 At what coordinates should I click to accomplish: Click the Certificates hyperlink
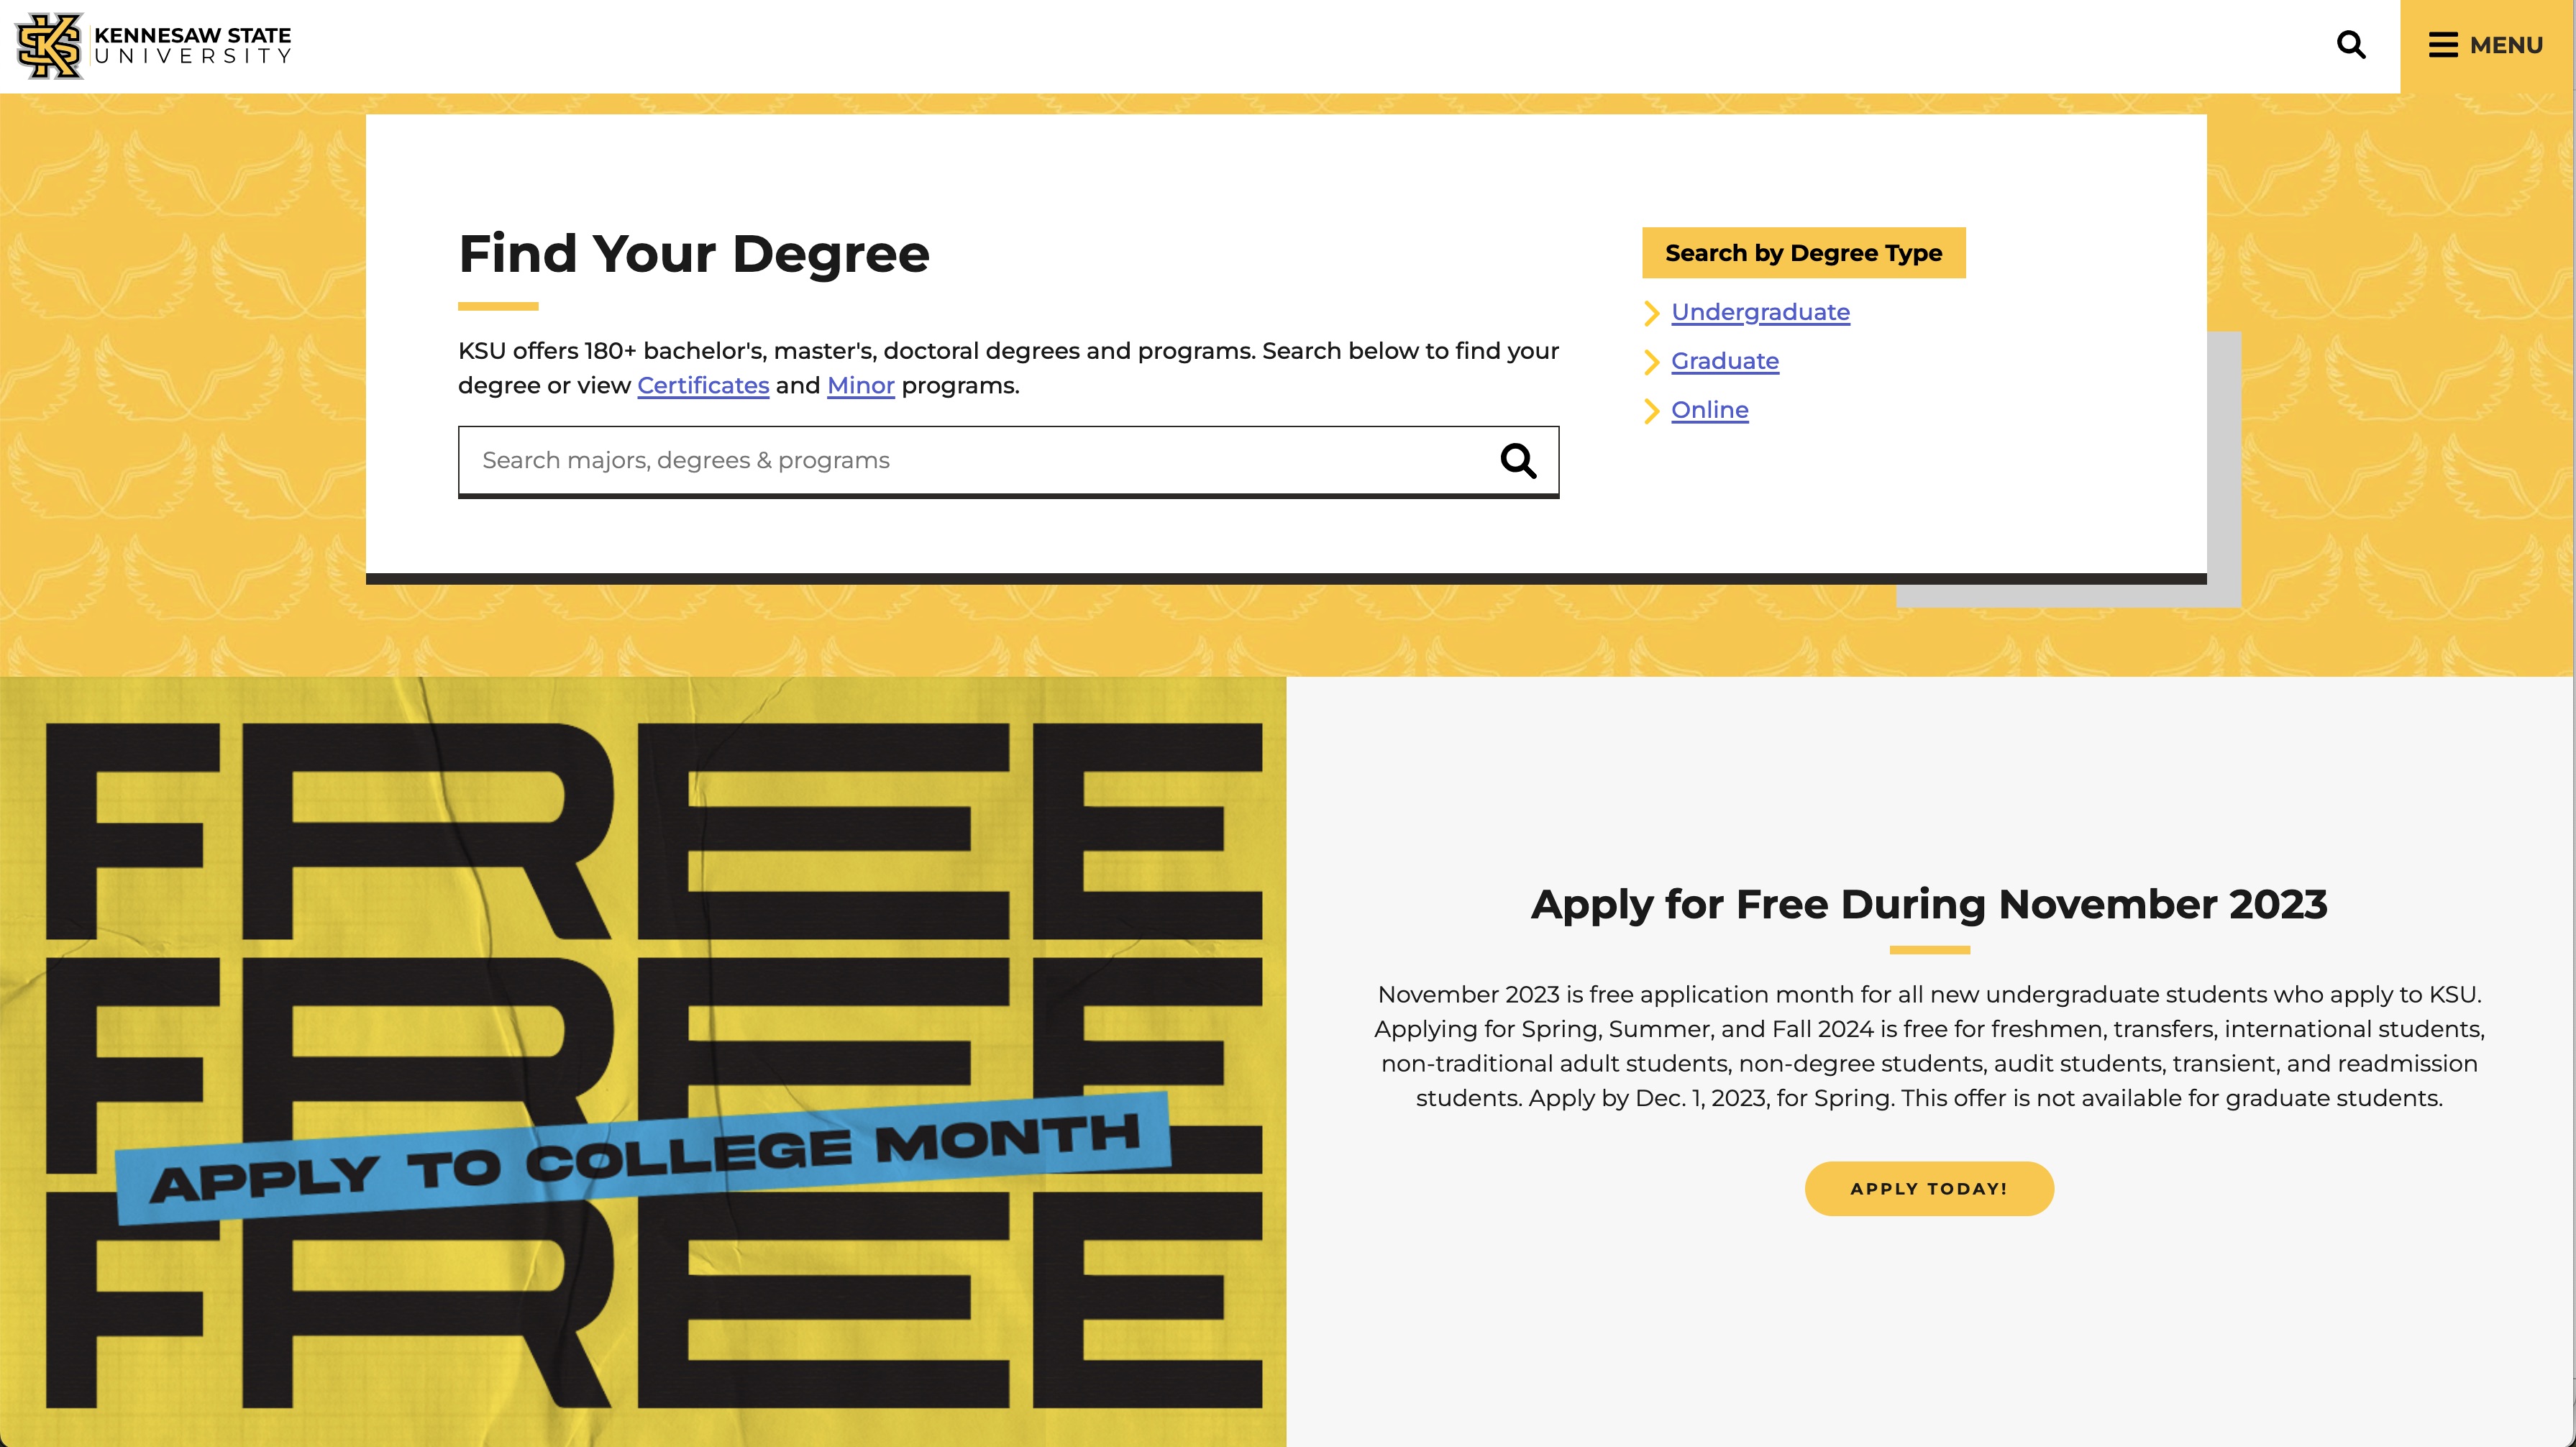coord(703,384)
